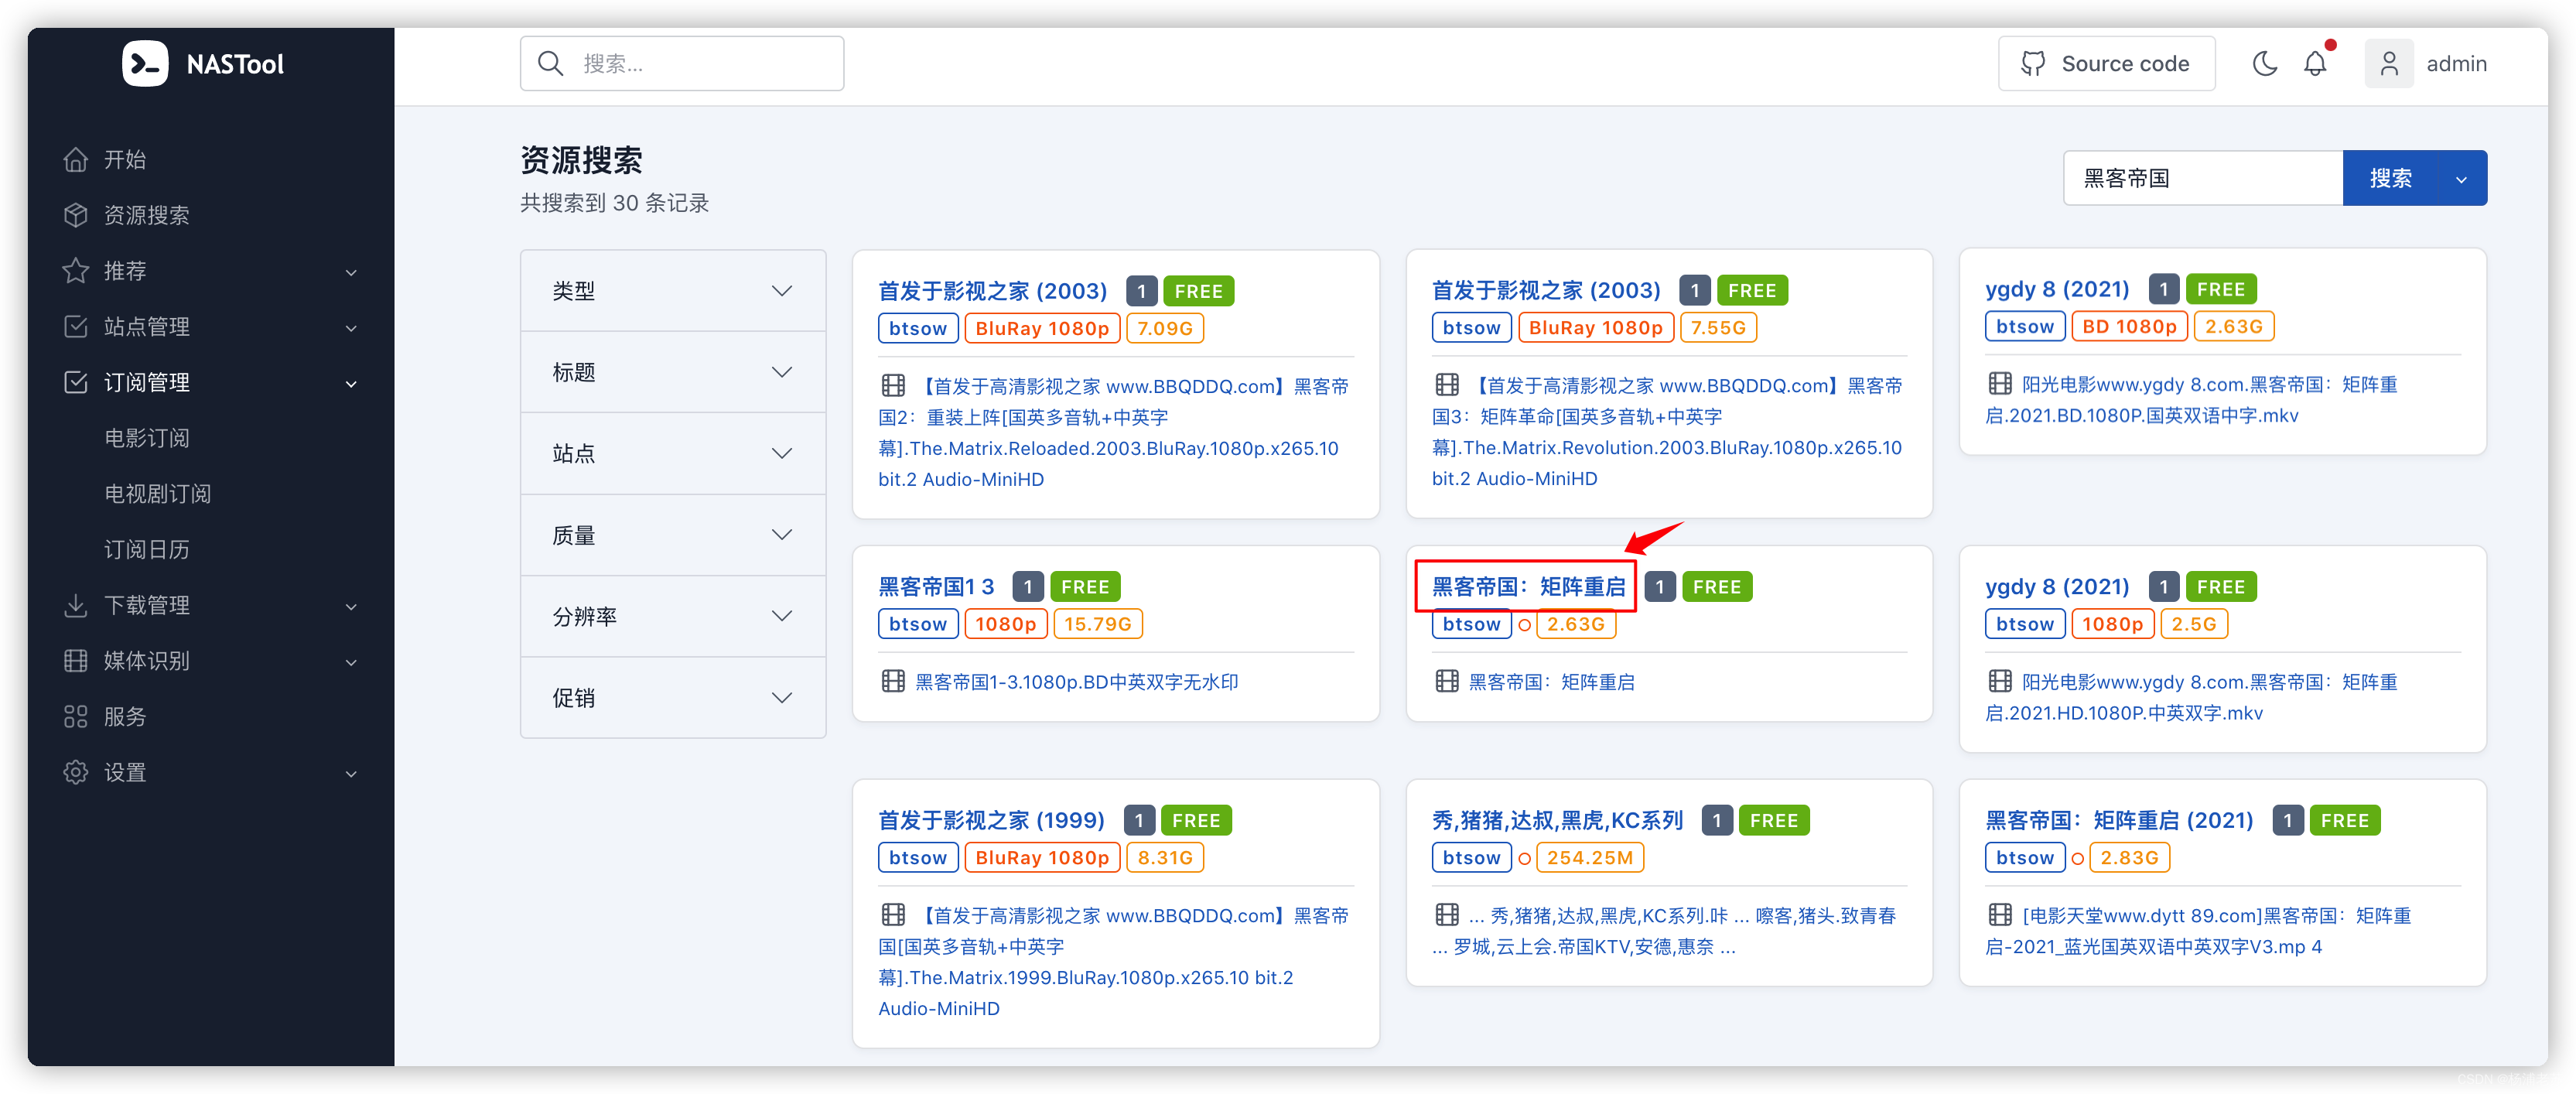Screen dimensions: 2576x1094
Task: Open the 黑客帝国：矩阵重启 result link
Action: tap(1527, 586)
